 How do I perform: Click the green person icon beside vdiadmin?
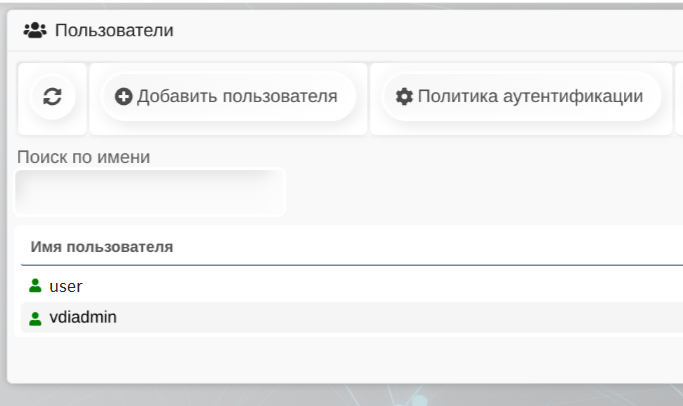tap(36, 318)
